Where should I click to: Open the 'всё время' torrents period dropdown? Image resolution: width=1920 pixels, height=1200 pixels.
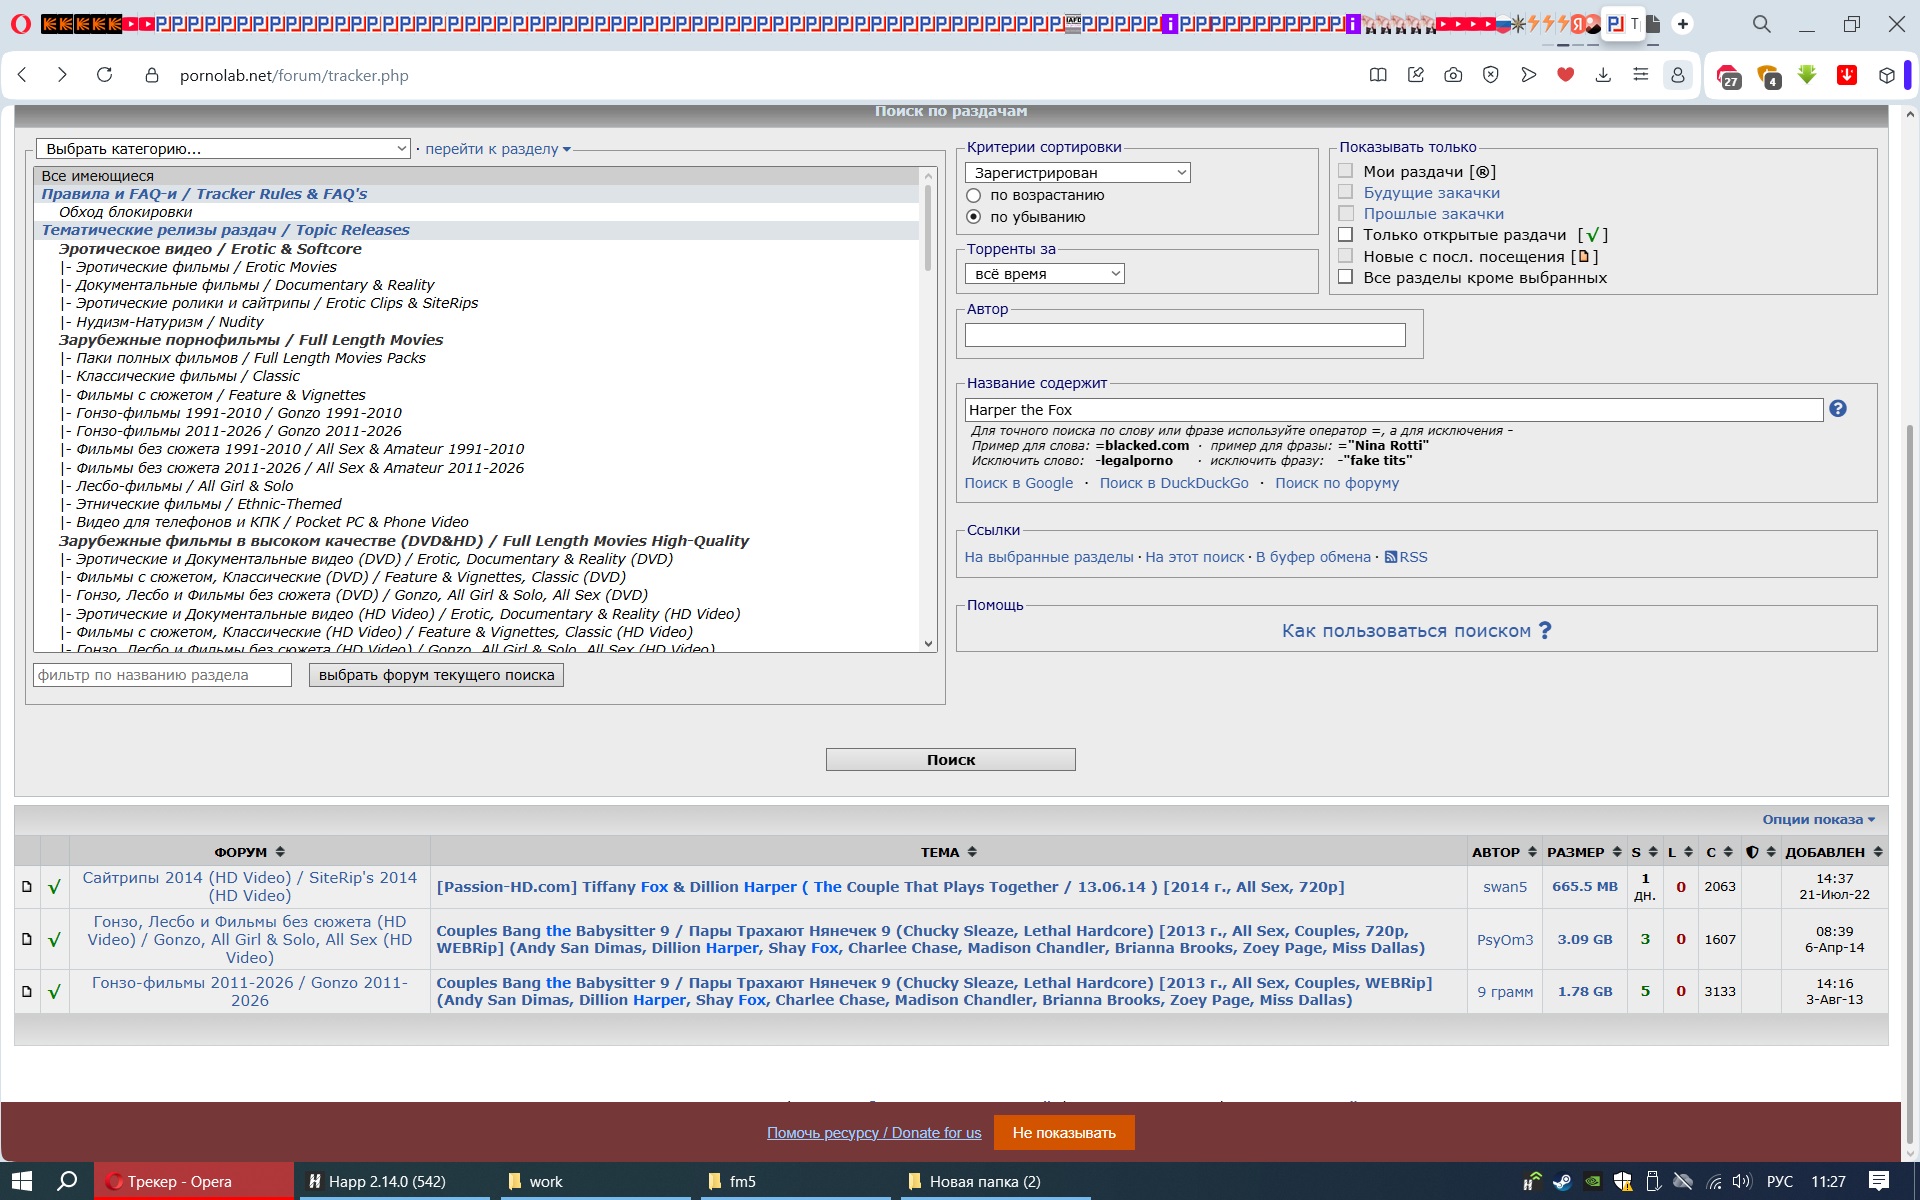(x=1045, y=274)
